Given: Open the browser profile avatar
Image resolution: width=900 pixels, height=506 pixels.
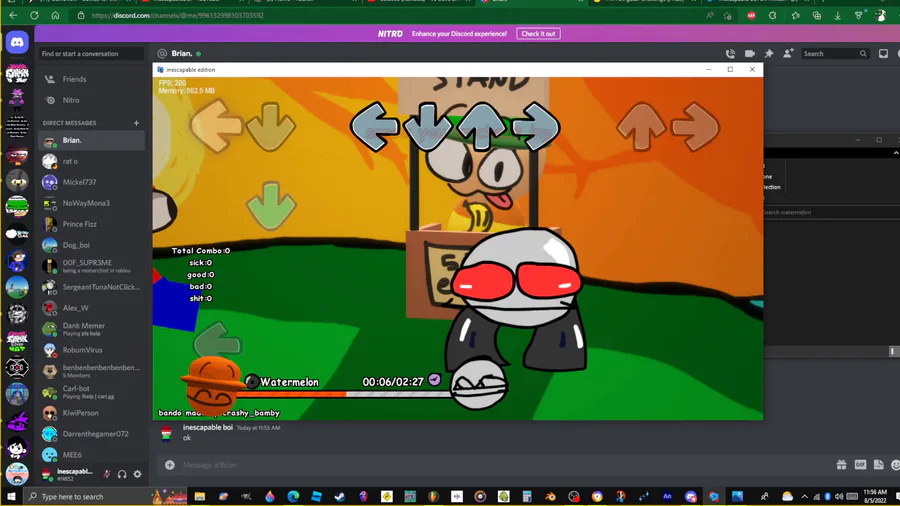Looking at the screenshot, I should (881, 15).
